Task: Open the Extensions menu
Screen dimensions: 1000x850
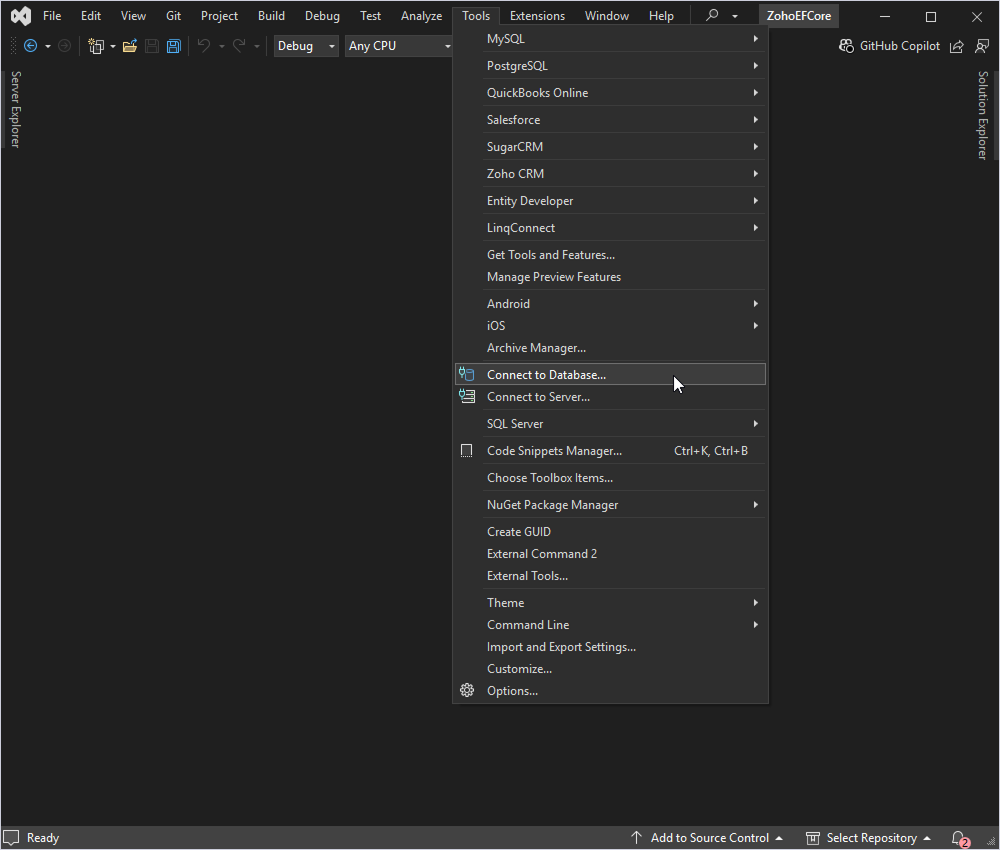Action: pyautogui.click(x=537, y=16)
